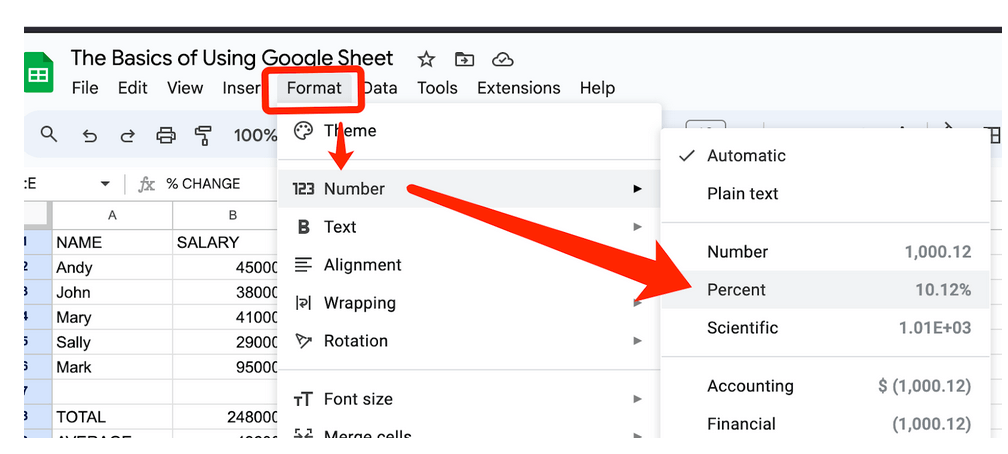Open the Extensions menu

coord(518,88)
